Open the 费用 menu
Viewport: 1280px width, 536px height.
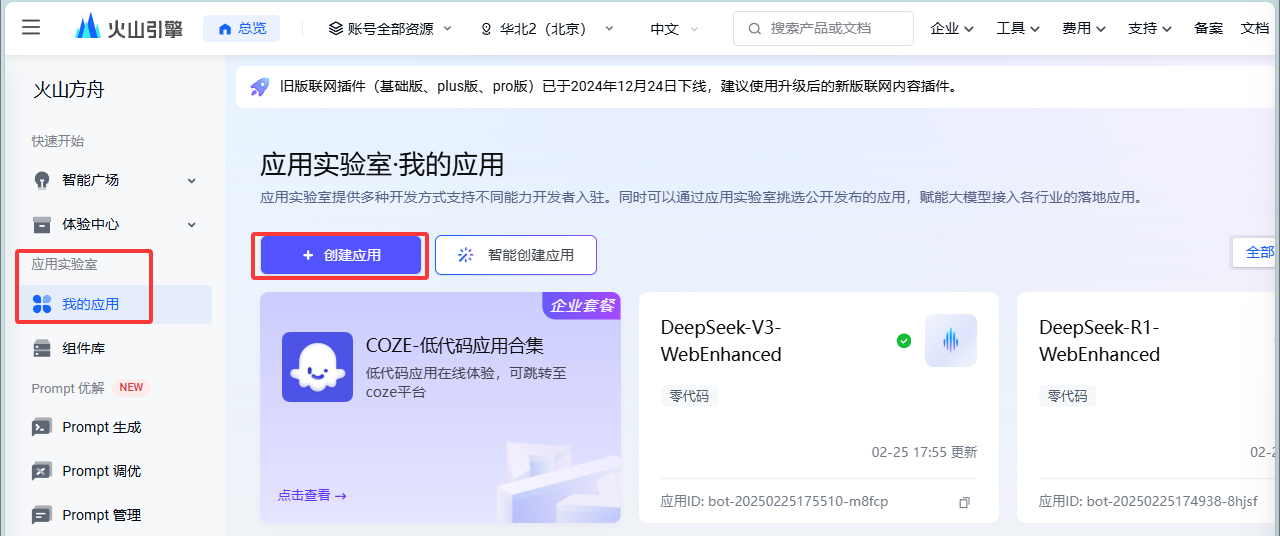coord(1084,28)
